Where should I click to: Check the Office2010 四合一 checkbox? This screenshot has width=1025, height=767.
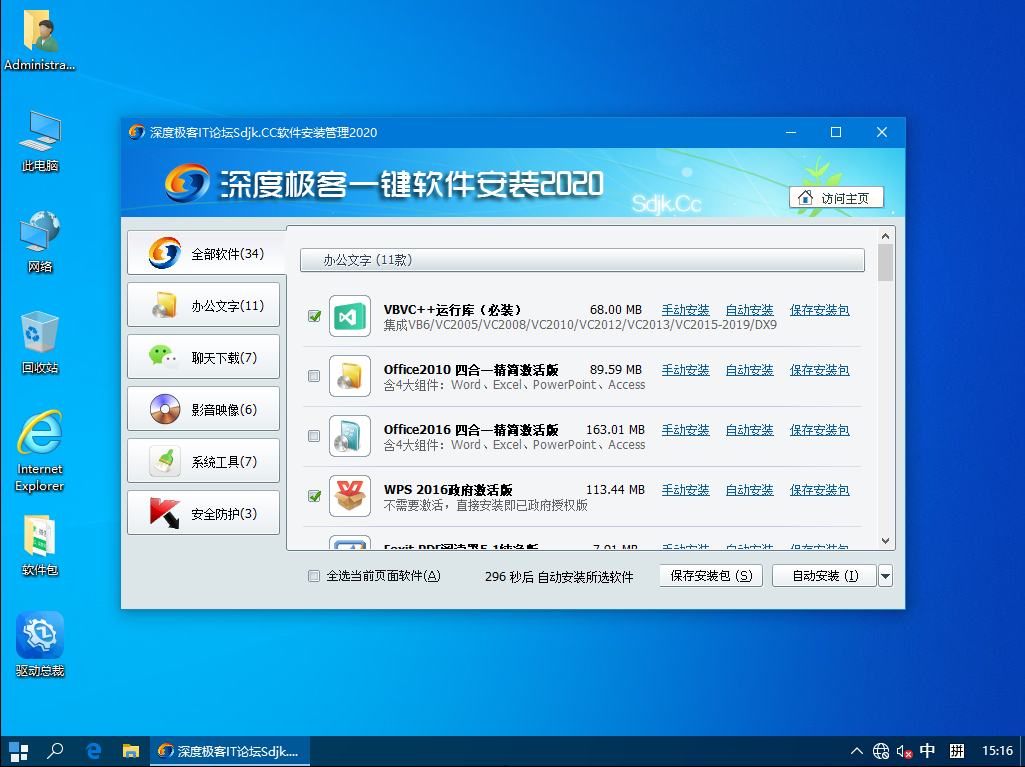(314, 376)
